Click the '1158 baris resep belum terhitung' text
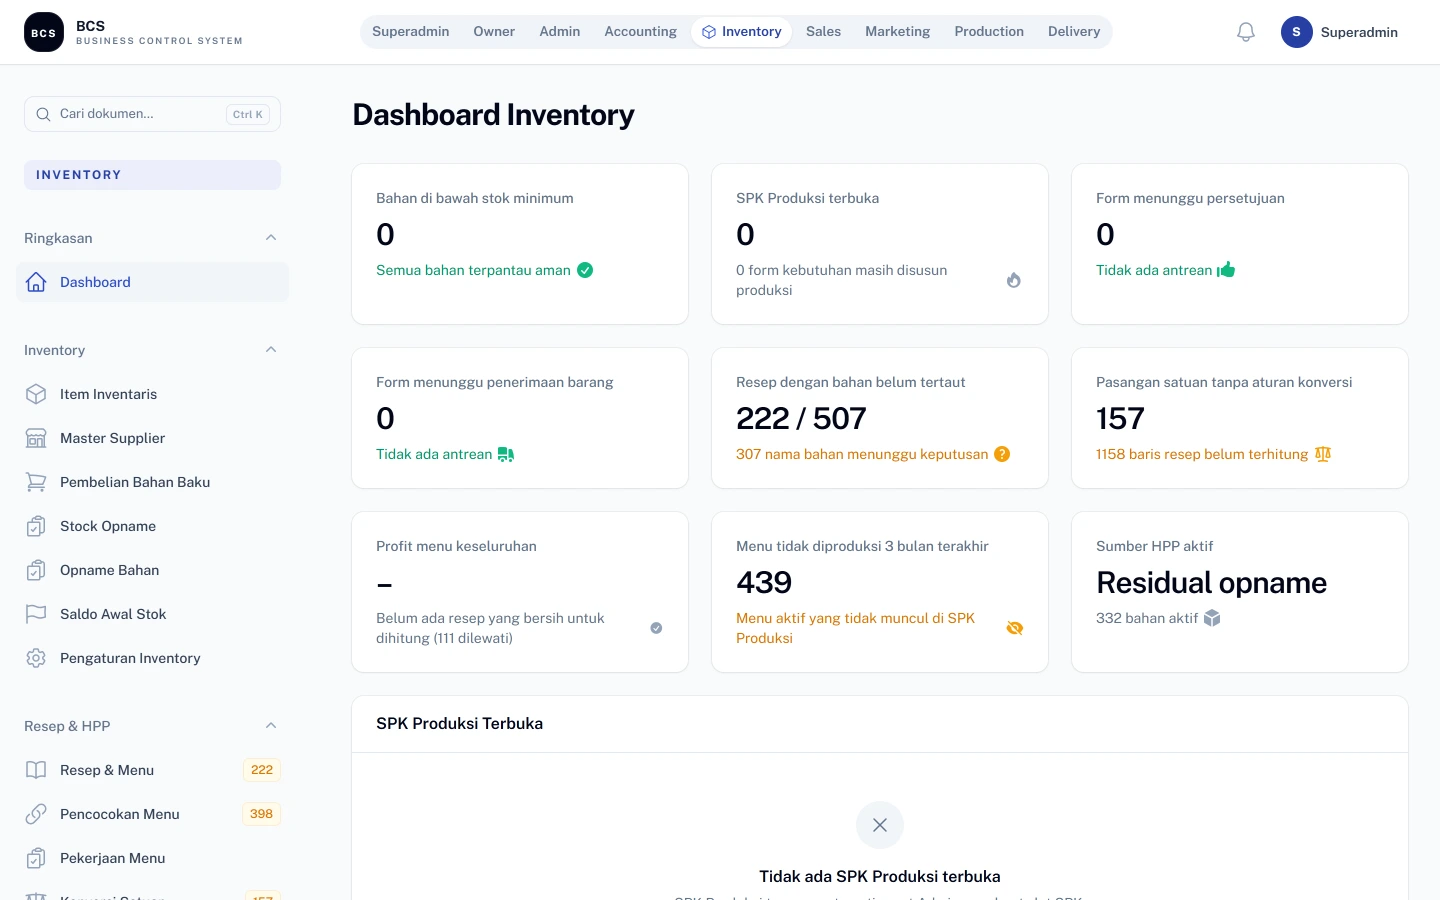This screenshot has width=1440, height=900. coord(1202,454)
